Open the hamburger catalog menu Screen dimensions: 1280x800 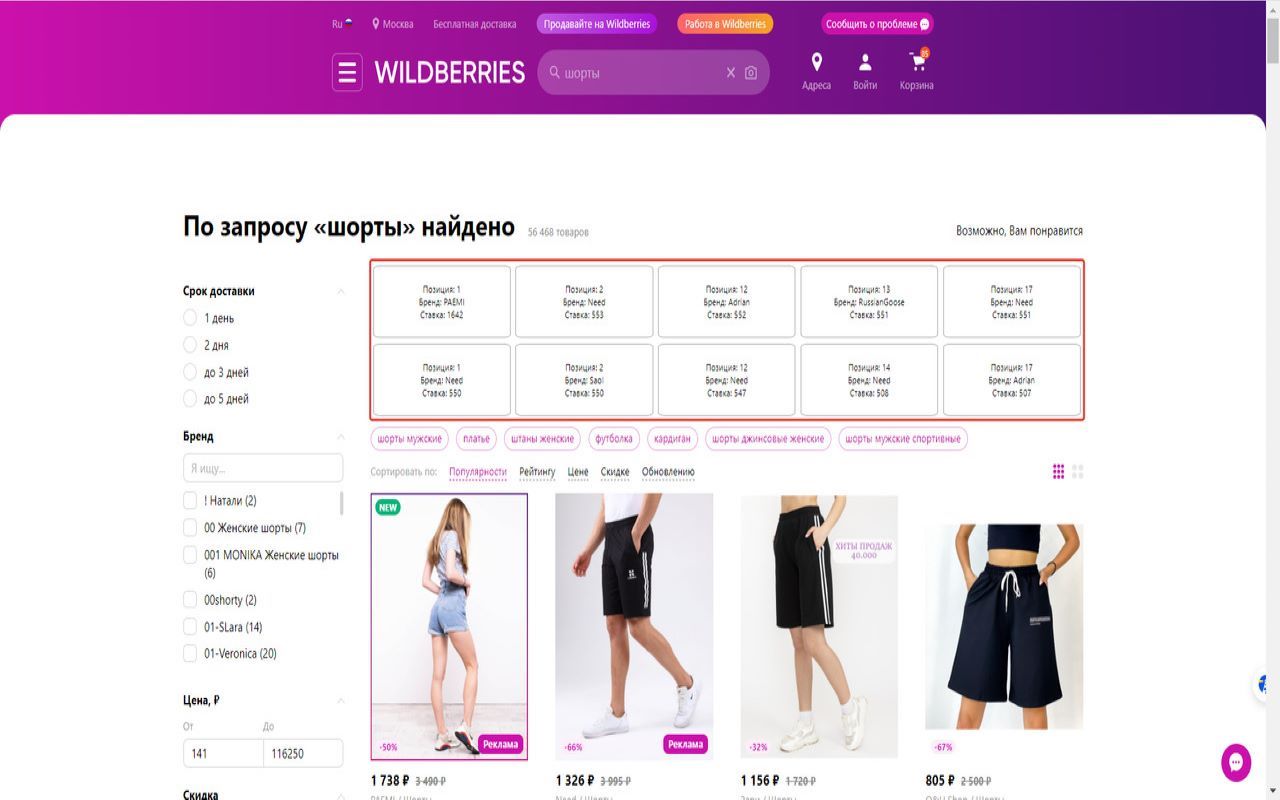tap(347, 72)
